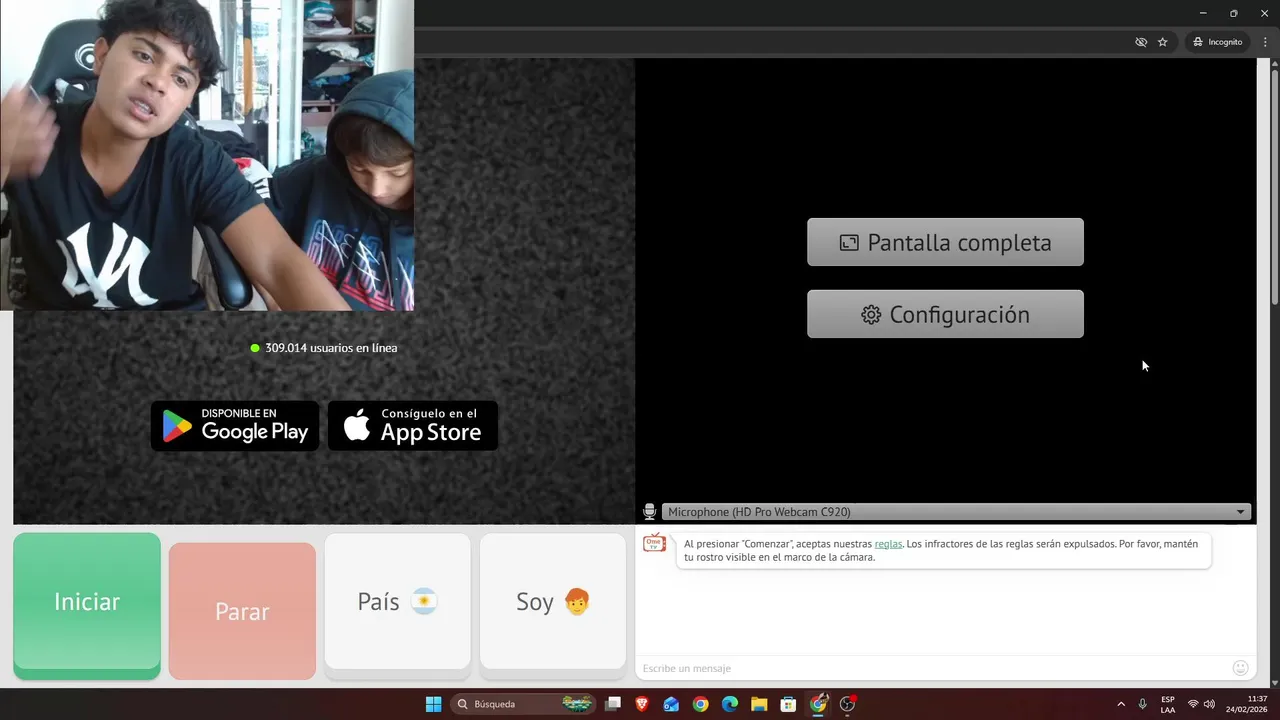The width and height of the screenshot is (1280, 720).
Task: Open File Explorer from taskbar
Action: [x=759, y=704]
